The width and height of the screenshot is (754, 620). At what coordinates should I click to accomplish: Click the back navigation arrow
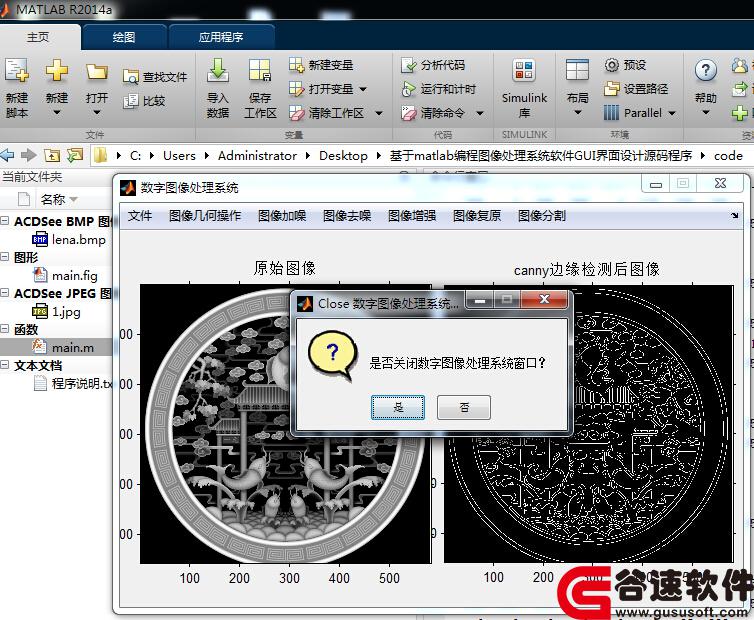(x=7, y=155)
